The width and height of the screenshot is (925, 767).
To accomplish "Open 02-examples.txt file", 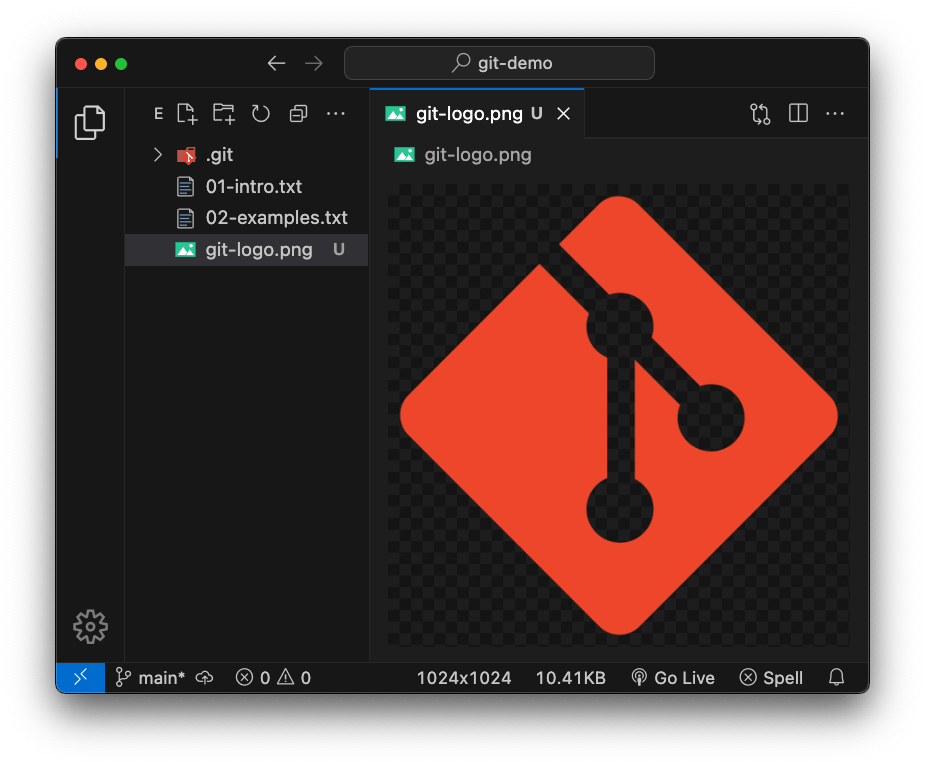I will [247, 218].
